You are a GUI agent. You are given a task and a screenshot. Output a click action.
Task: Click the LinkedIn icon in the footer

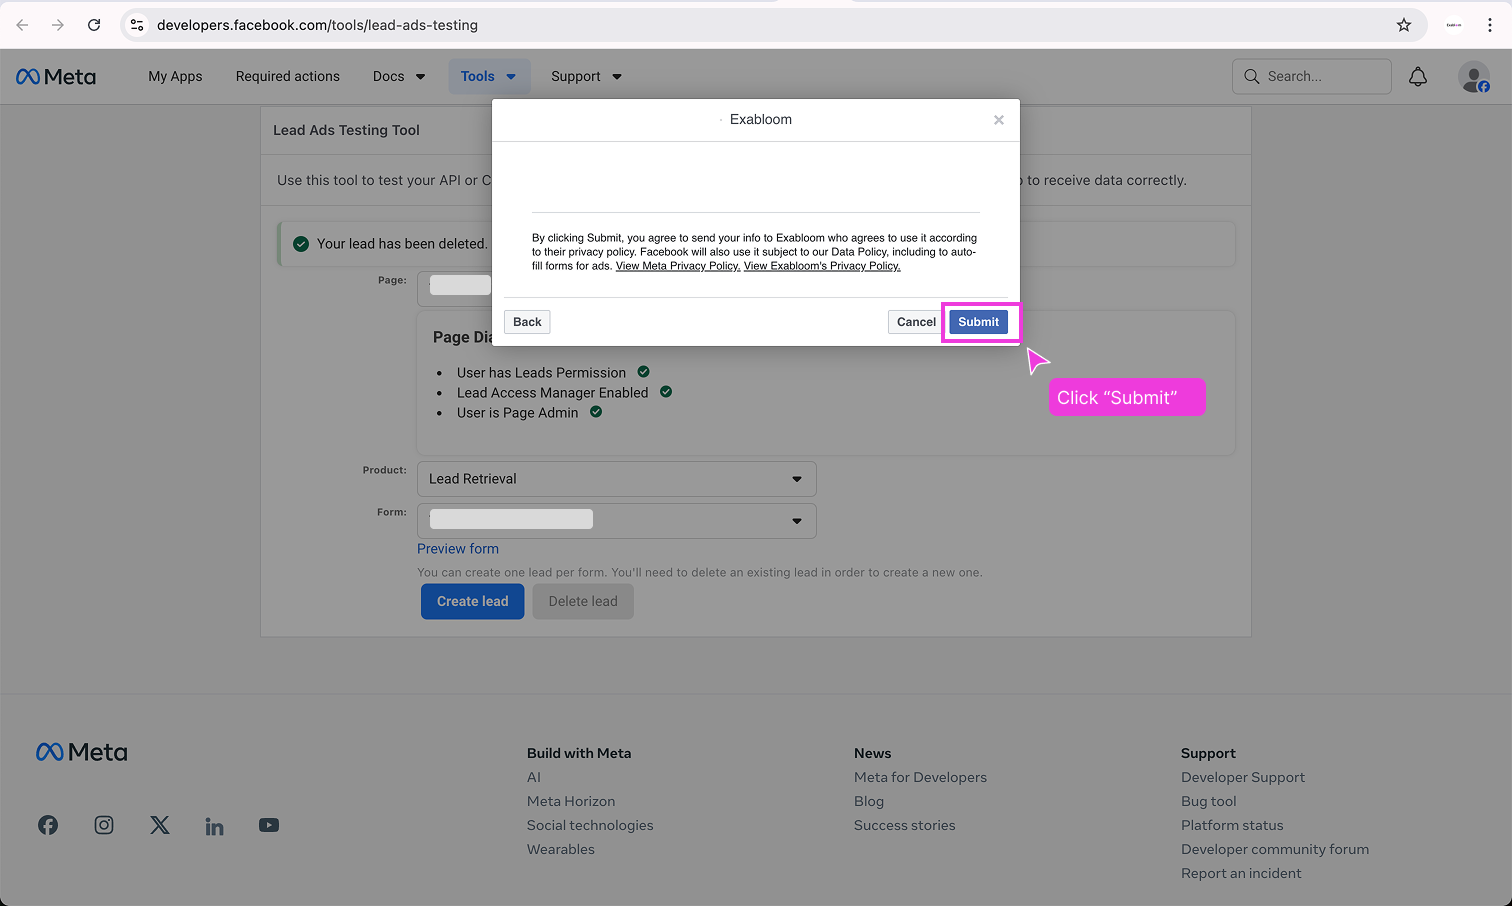pos(214,825)
